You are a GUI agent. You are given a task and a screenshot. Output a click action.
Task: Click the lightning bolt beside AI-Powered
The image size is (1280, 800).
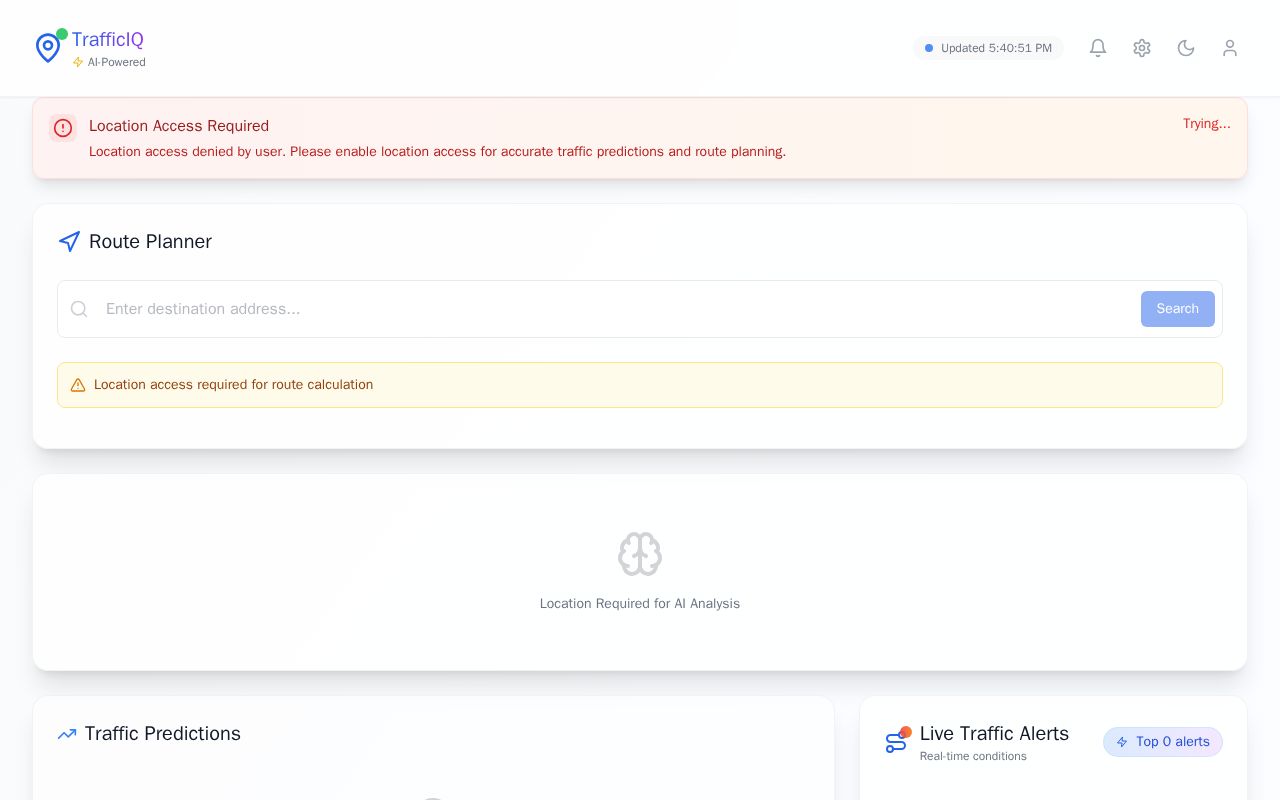[x=78, y=62]
